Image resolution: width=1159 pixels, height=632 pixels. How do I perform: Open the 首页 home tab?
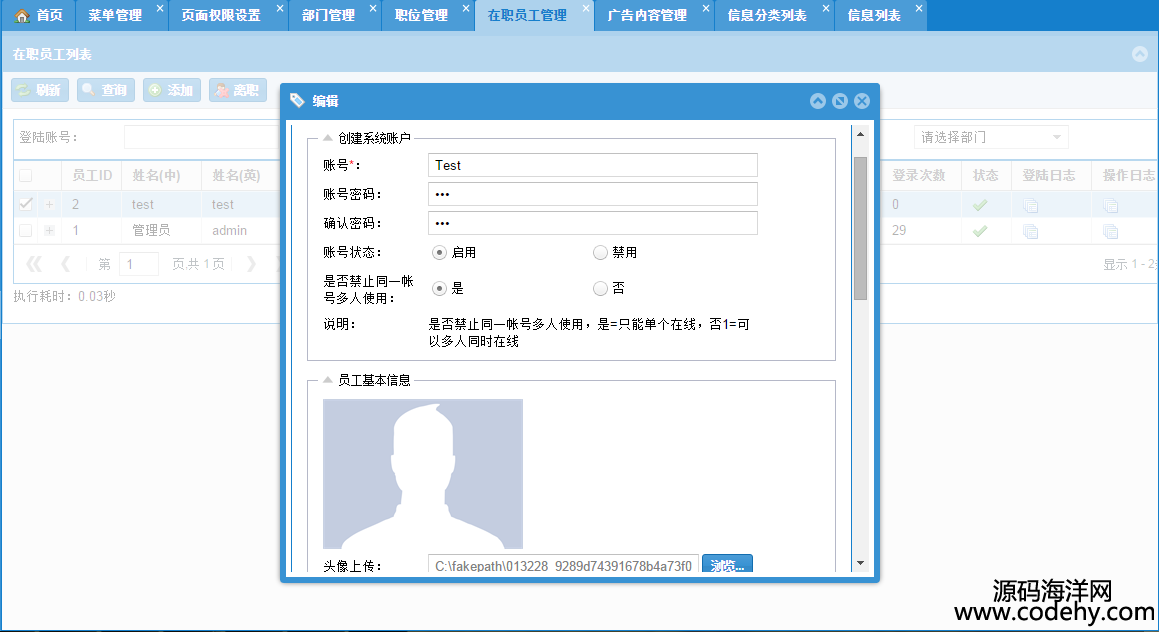pos(38,16)
